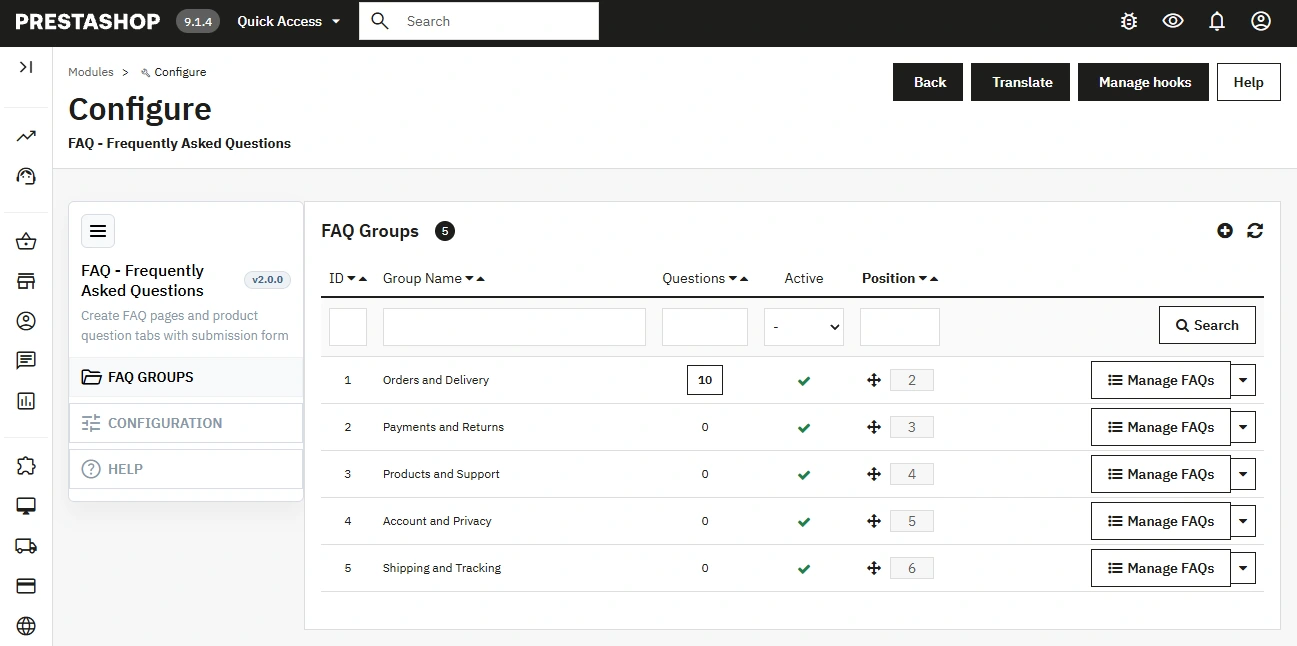Click drag handle for Products and Support
The width and height of the screenshot is (1297, 646).
[x=873, y=474]
